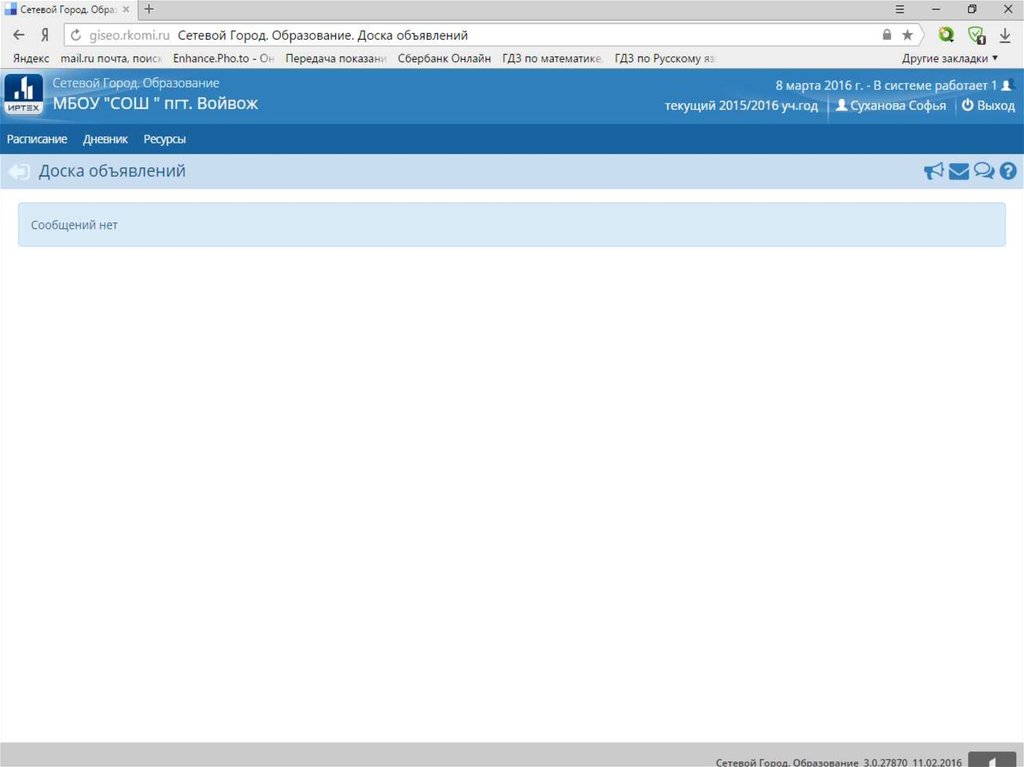
Task: Click the dark button in the footer corner
Action: coord(991,760)
